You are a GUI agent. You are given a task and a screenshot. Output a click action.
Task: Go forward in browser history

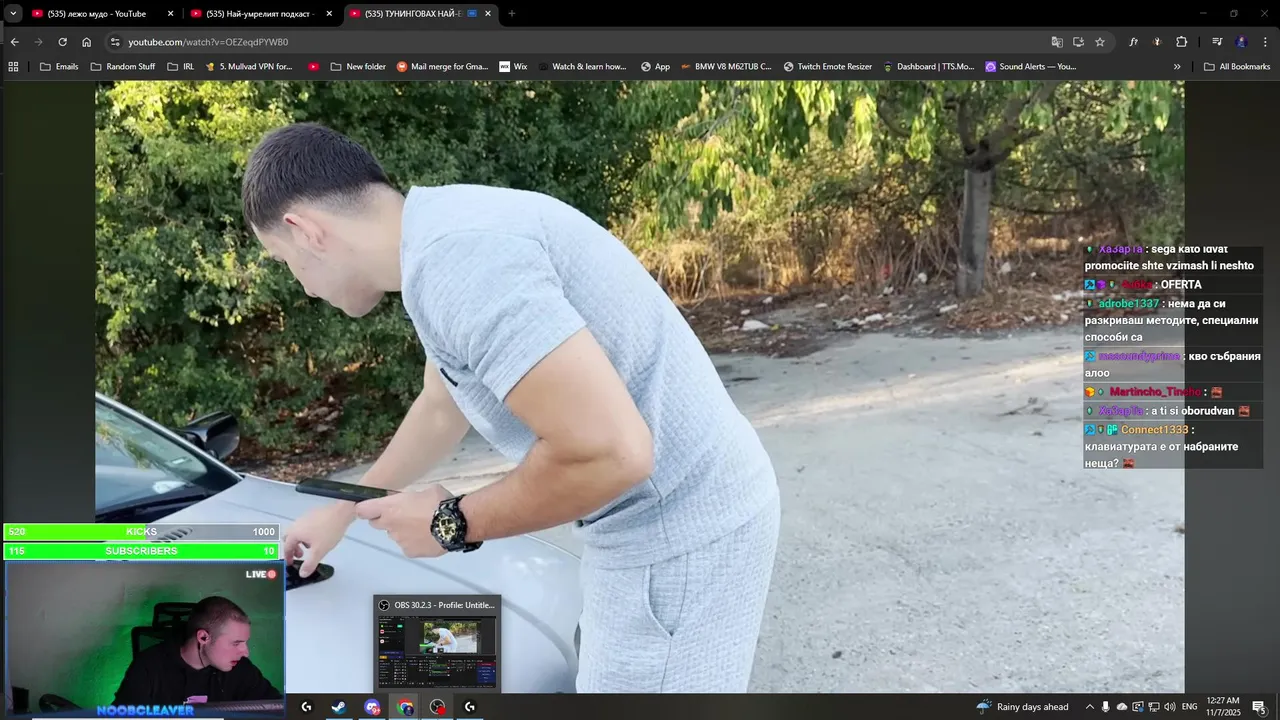click(x=38, y=42)
